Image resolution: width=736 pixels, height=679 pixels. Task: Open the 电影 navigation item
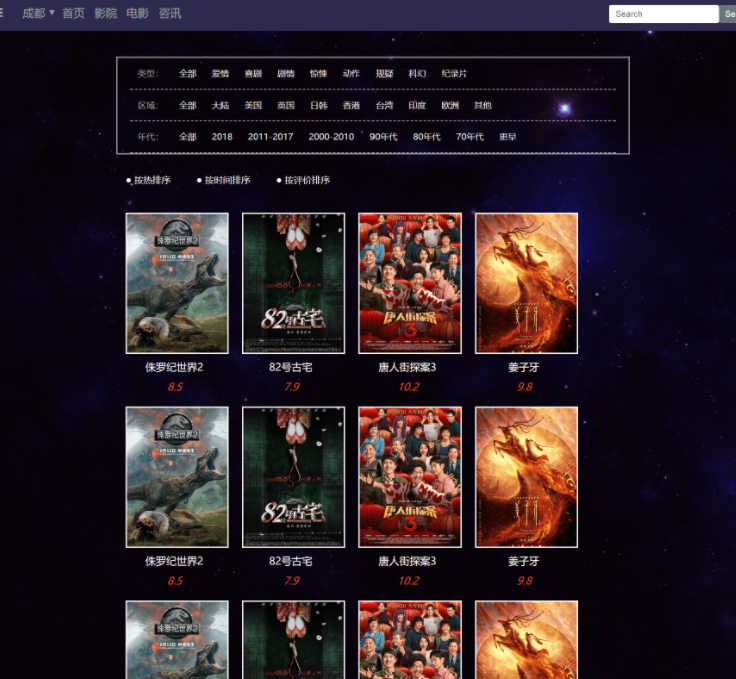coord(138,13)
